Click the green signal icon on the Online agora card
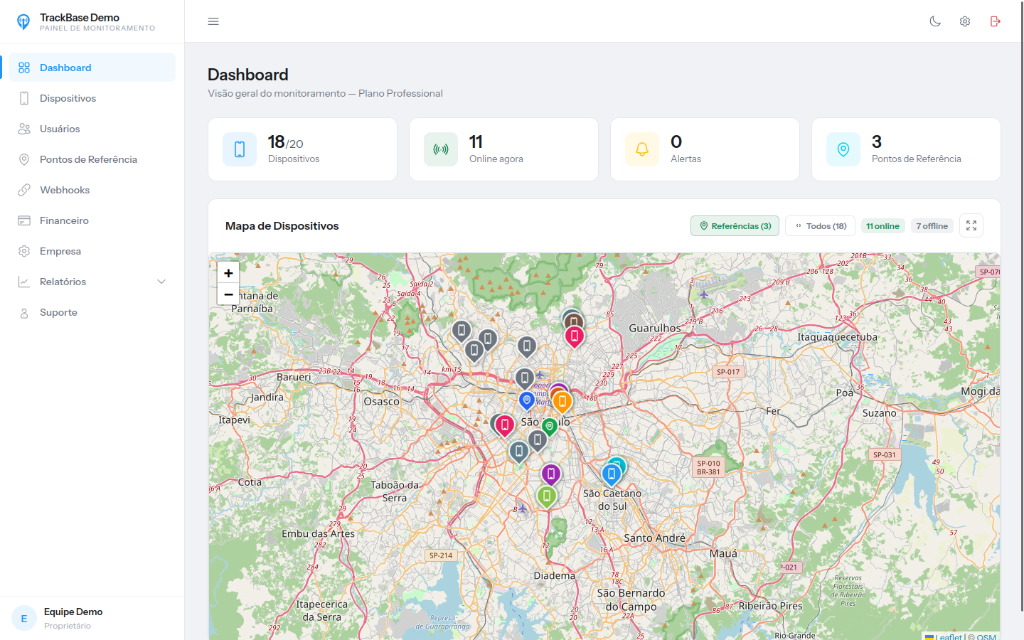The image size is (1024, 640). [441, 149]
